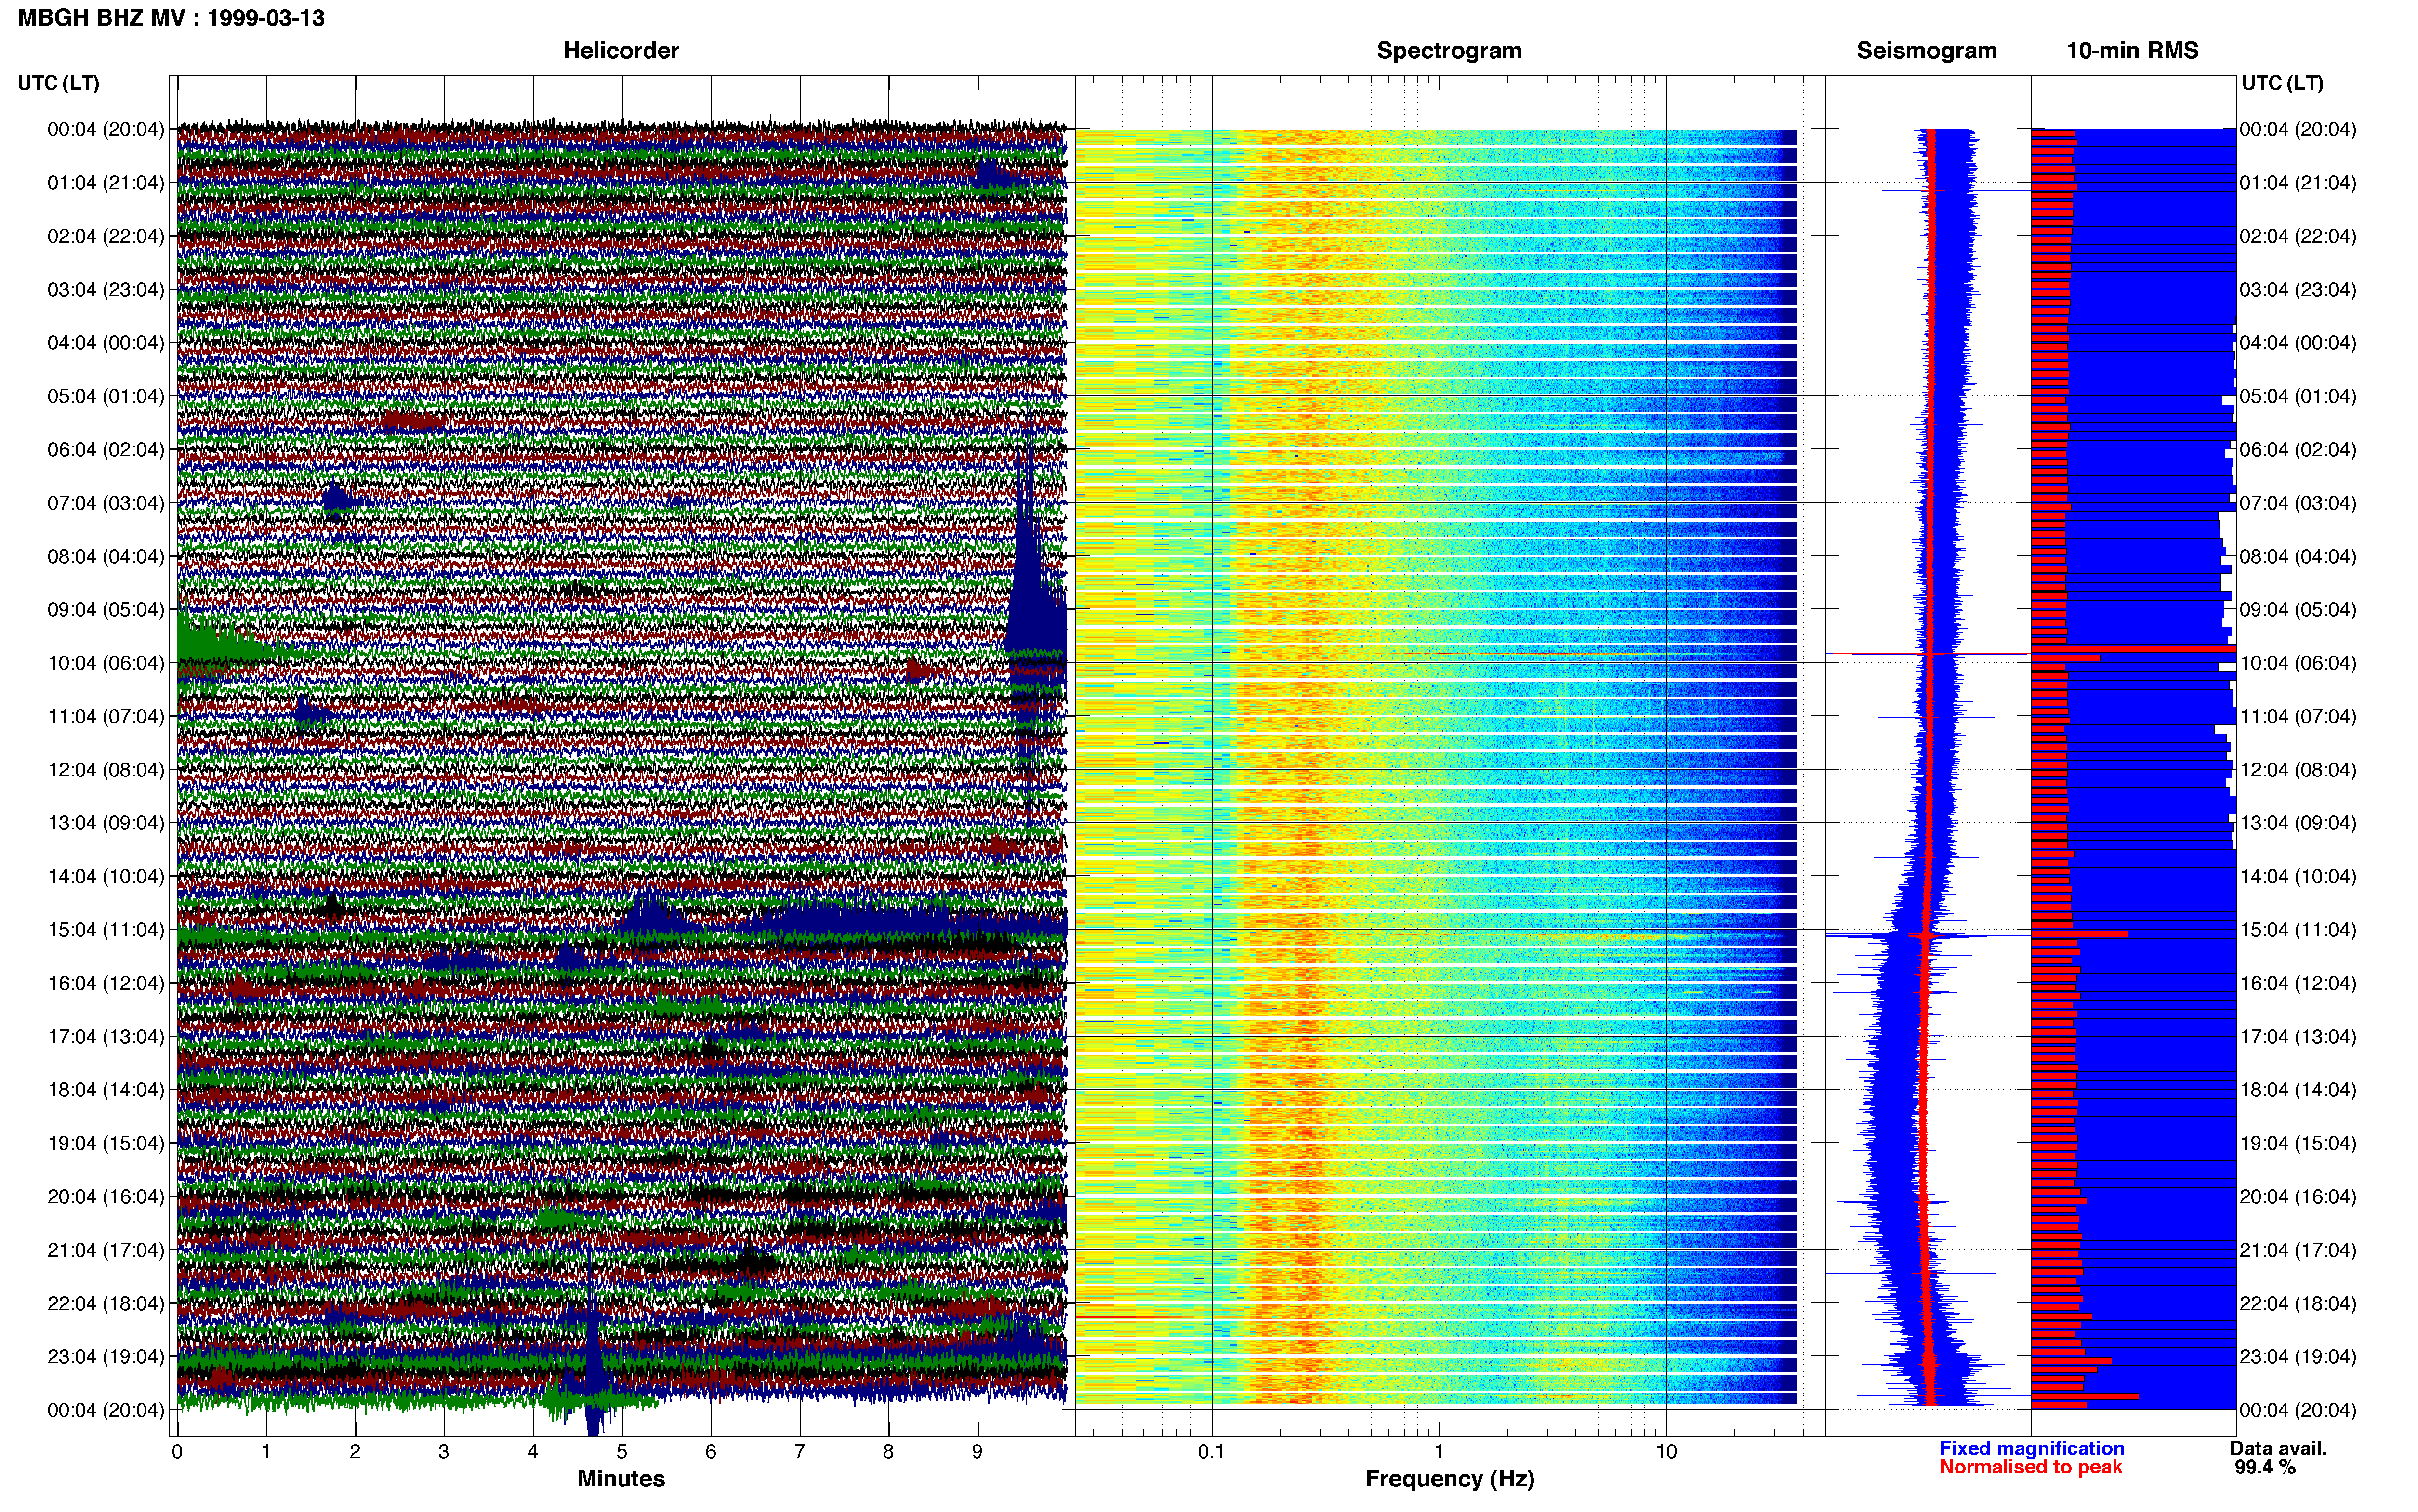
Task: Click left time label '10:04 (06:04)'
Action: [106, 663]
